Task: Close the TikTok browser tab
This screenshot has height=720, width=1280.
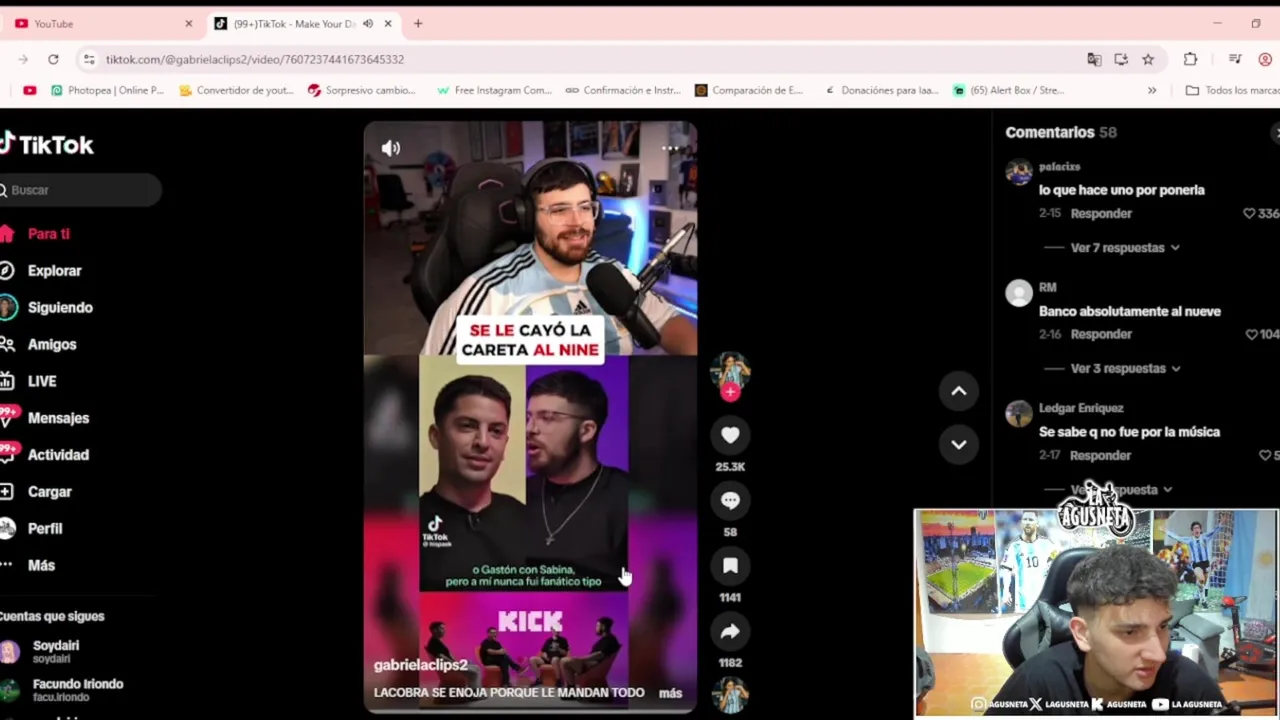Action: tap(388, 23)
